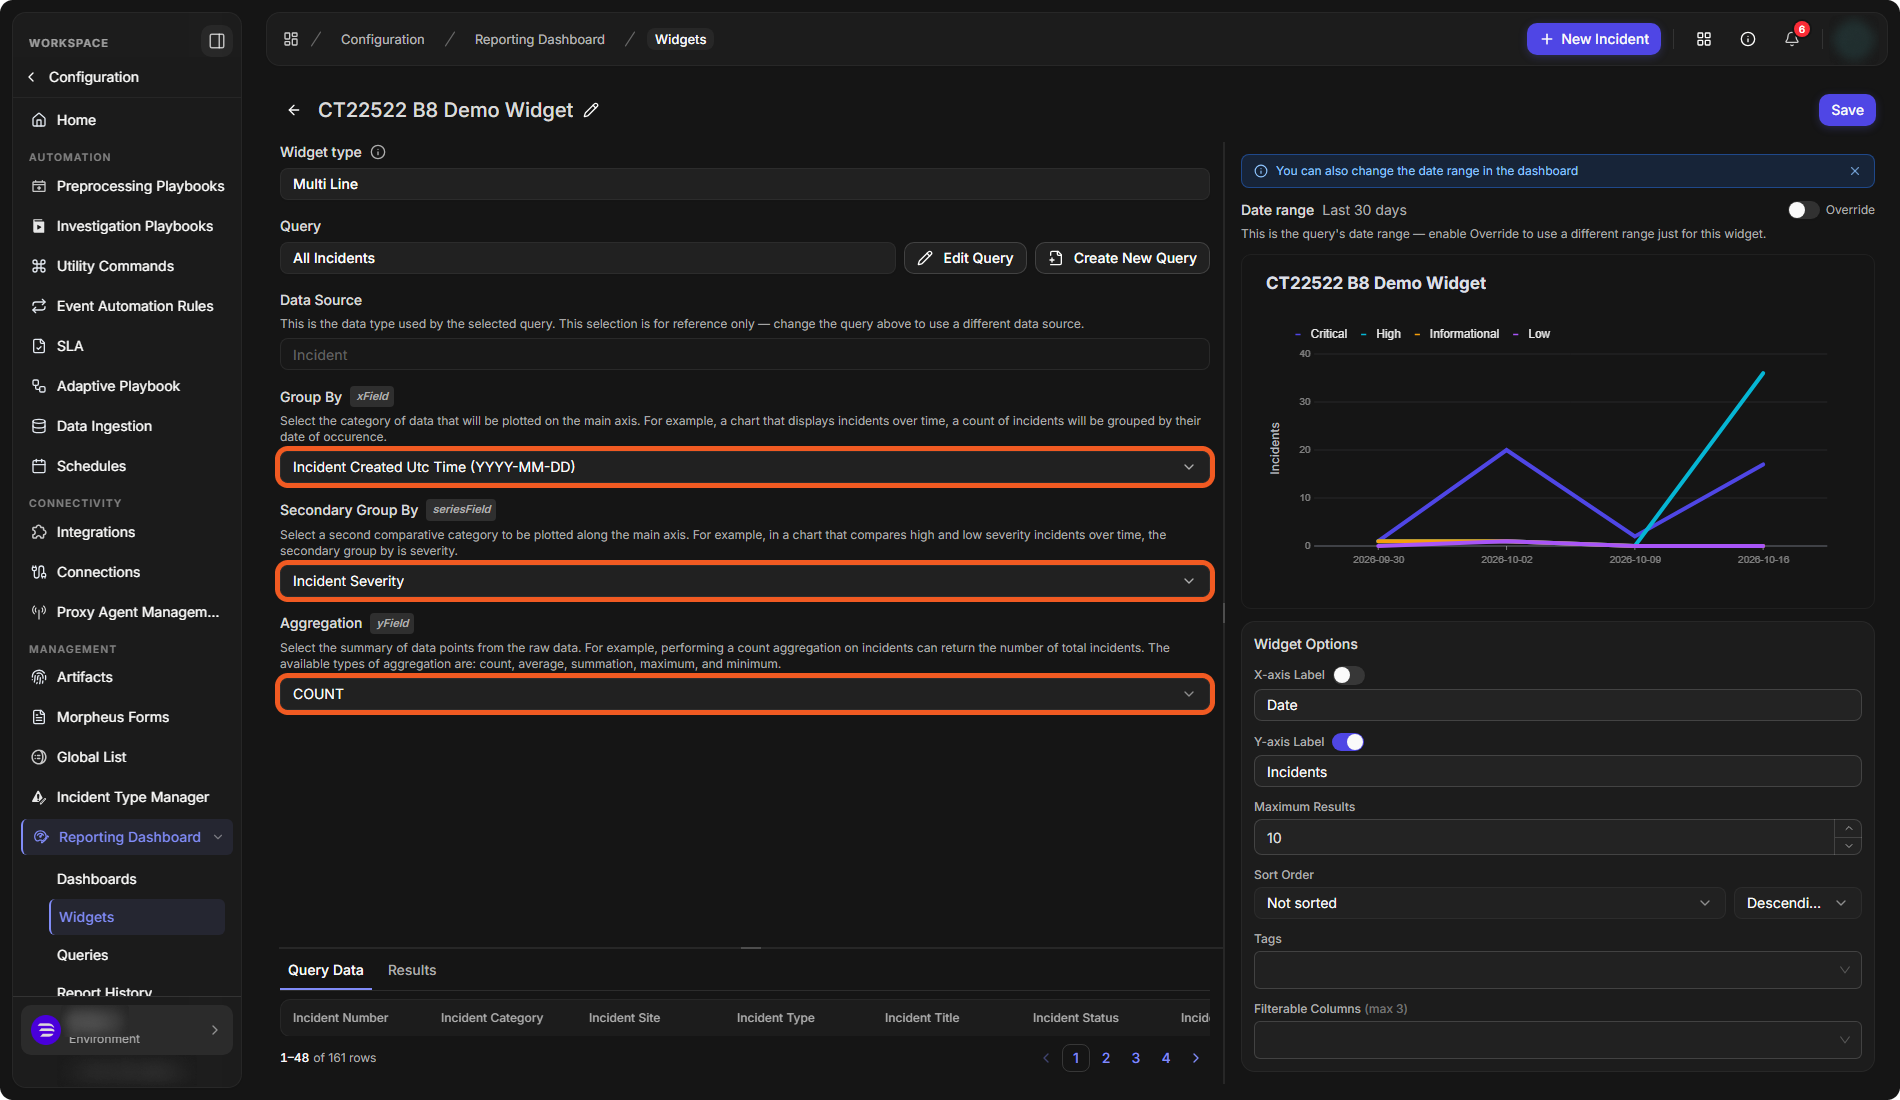Click the Save button
The height and width of the screenshot is (1100, 1900).
[x=1847, y=110]
